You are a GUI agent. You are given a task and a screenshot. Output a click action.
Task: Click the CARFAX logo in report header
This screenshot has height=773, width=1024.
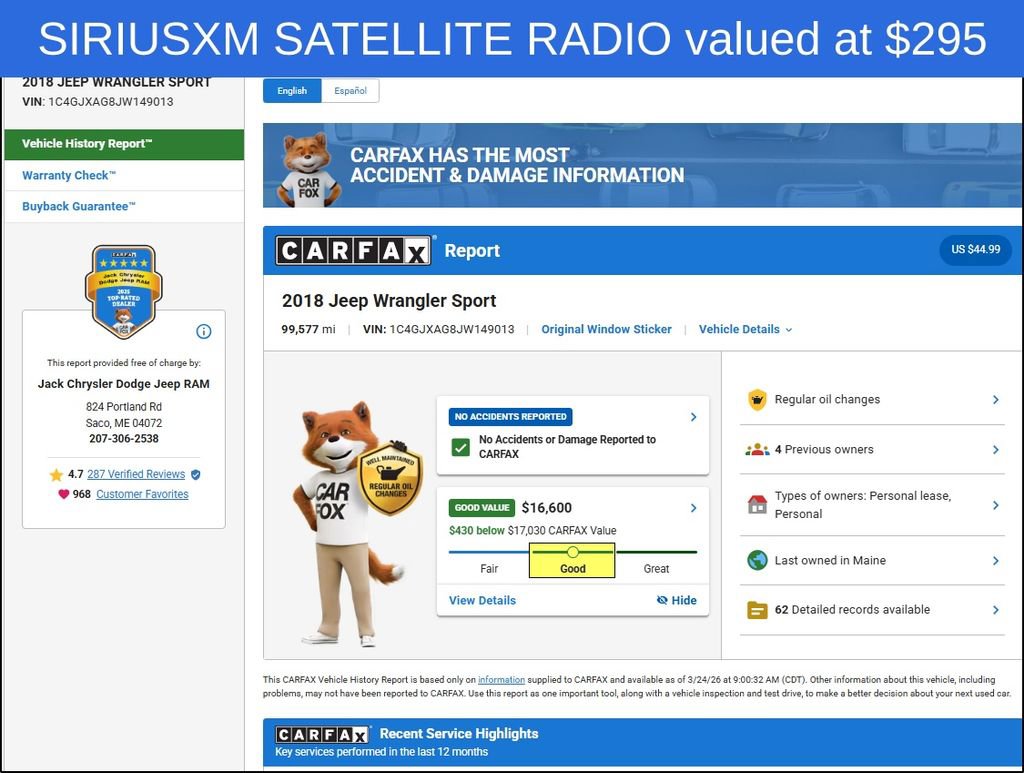point(354,251)
